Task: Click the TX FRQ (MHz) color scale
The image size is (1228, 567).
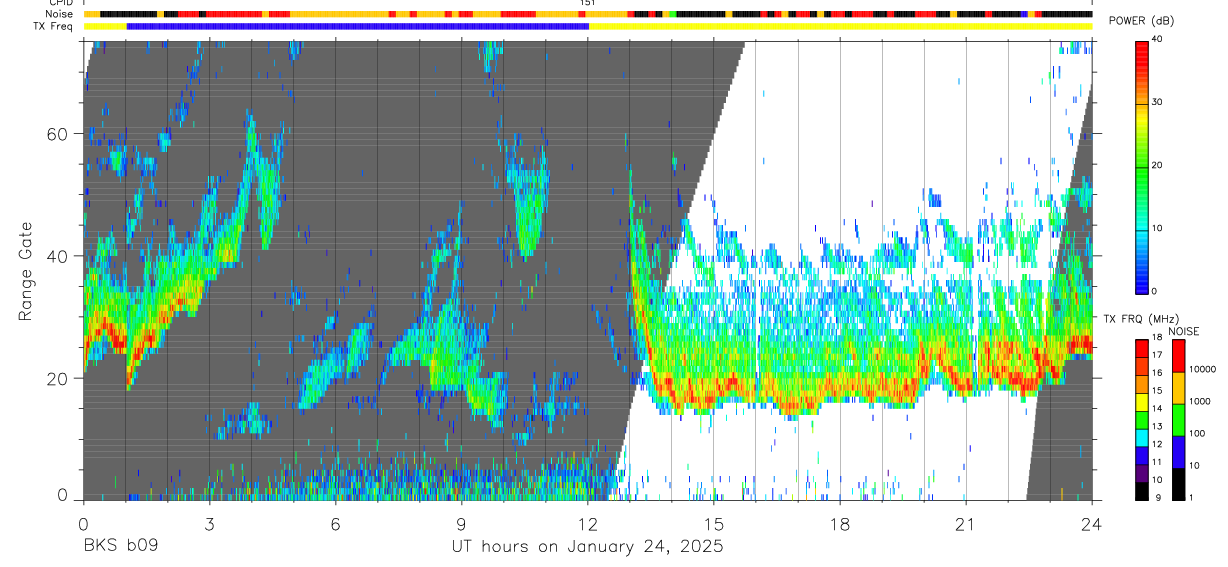Action: (x=1142, y=420)
